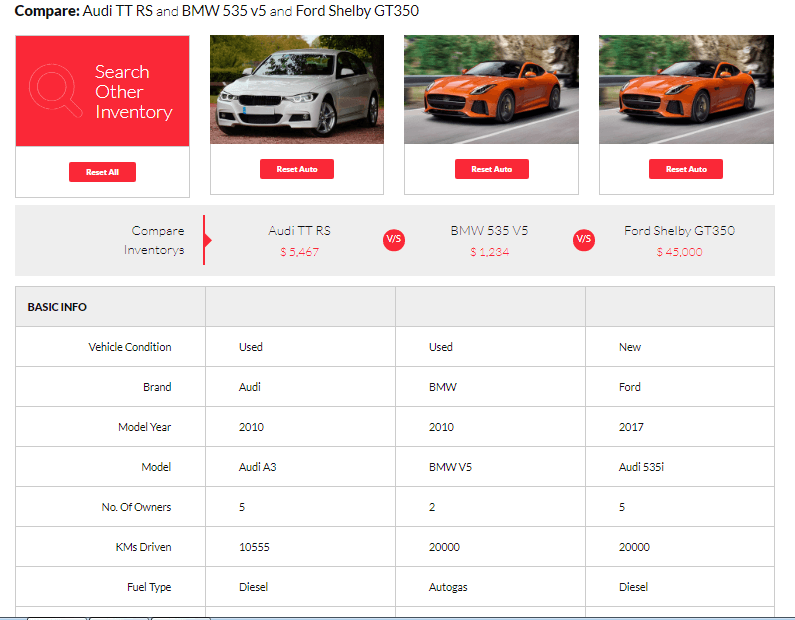Click the V/S badge between BMW and Ford
The image size is (795, 620).
point(584,240)
